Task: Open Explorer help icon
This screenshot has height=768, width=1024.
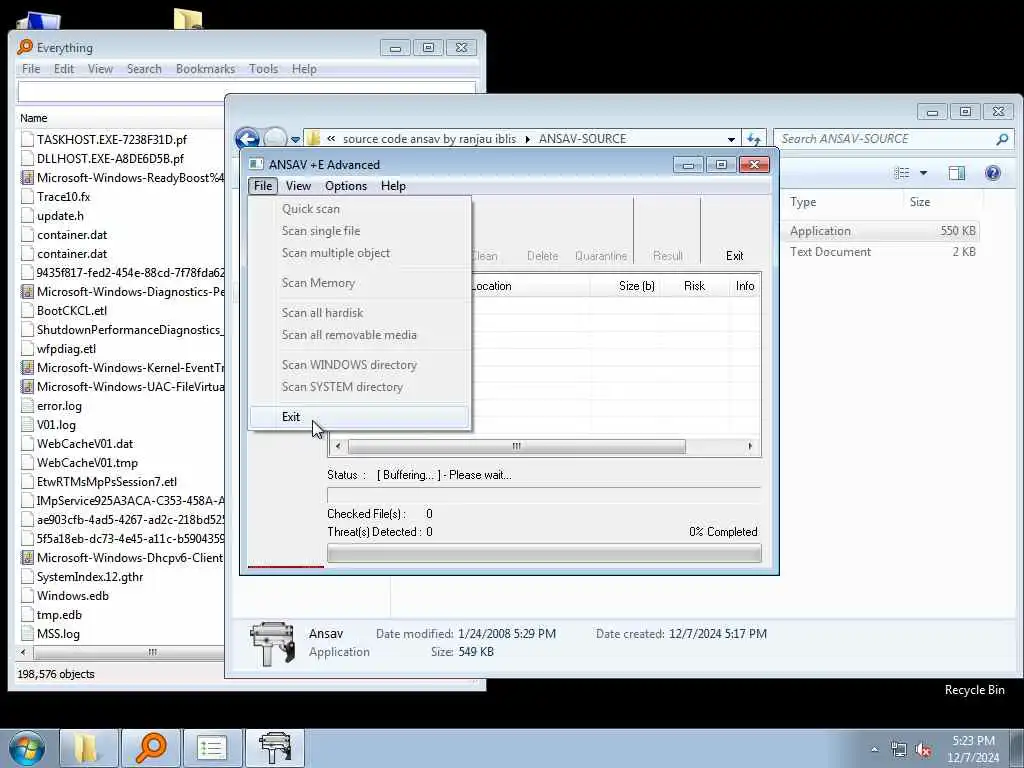Action: (993, 173)
